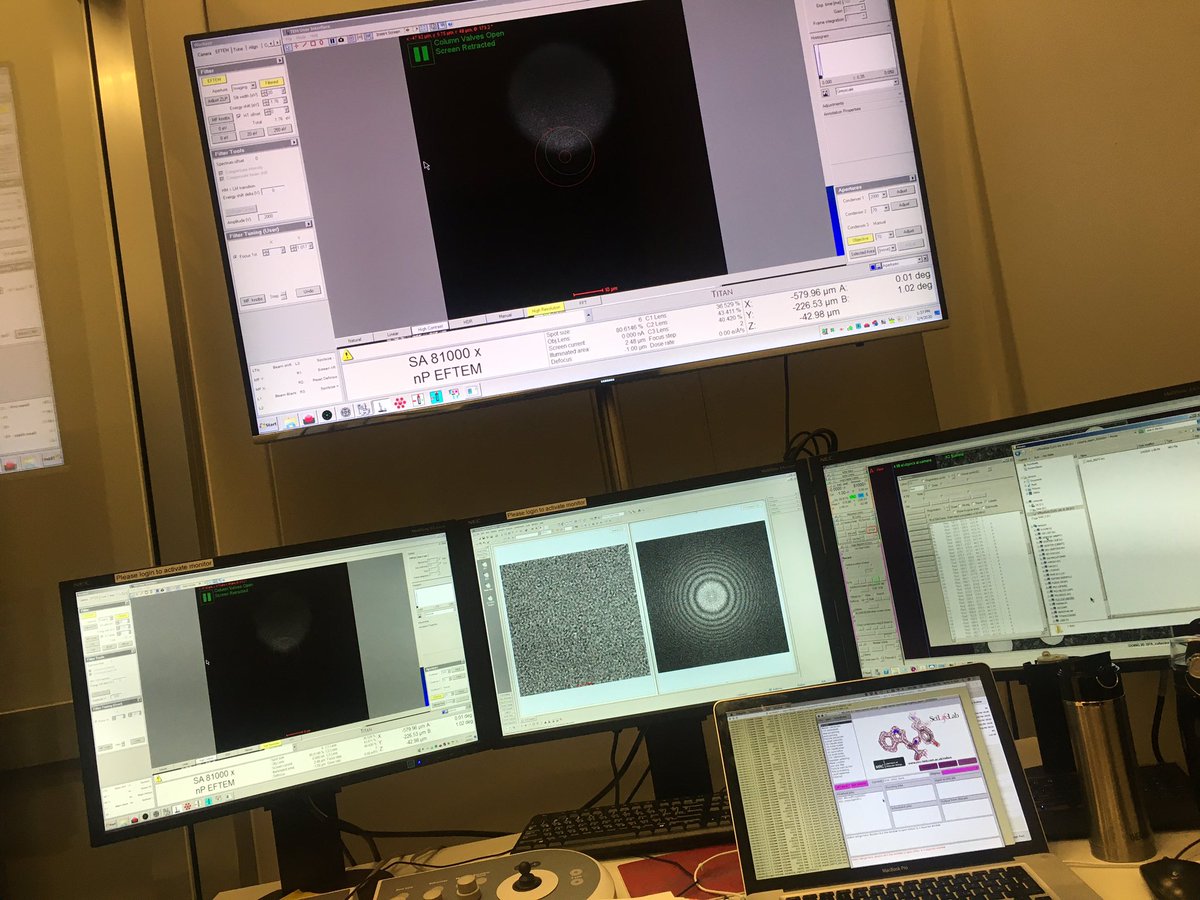This screenshot has height=900, width=1200.
Task: Click the gray gear-wheel taskbar icon
Action: (x=346, y=412)
